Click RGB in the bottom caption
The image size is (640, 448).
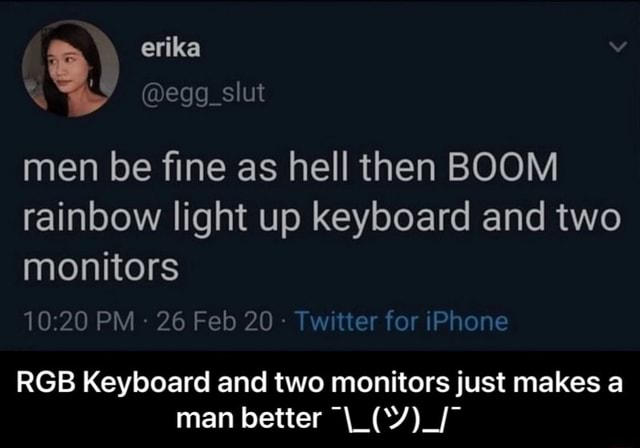click(x=45, y=383)
